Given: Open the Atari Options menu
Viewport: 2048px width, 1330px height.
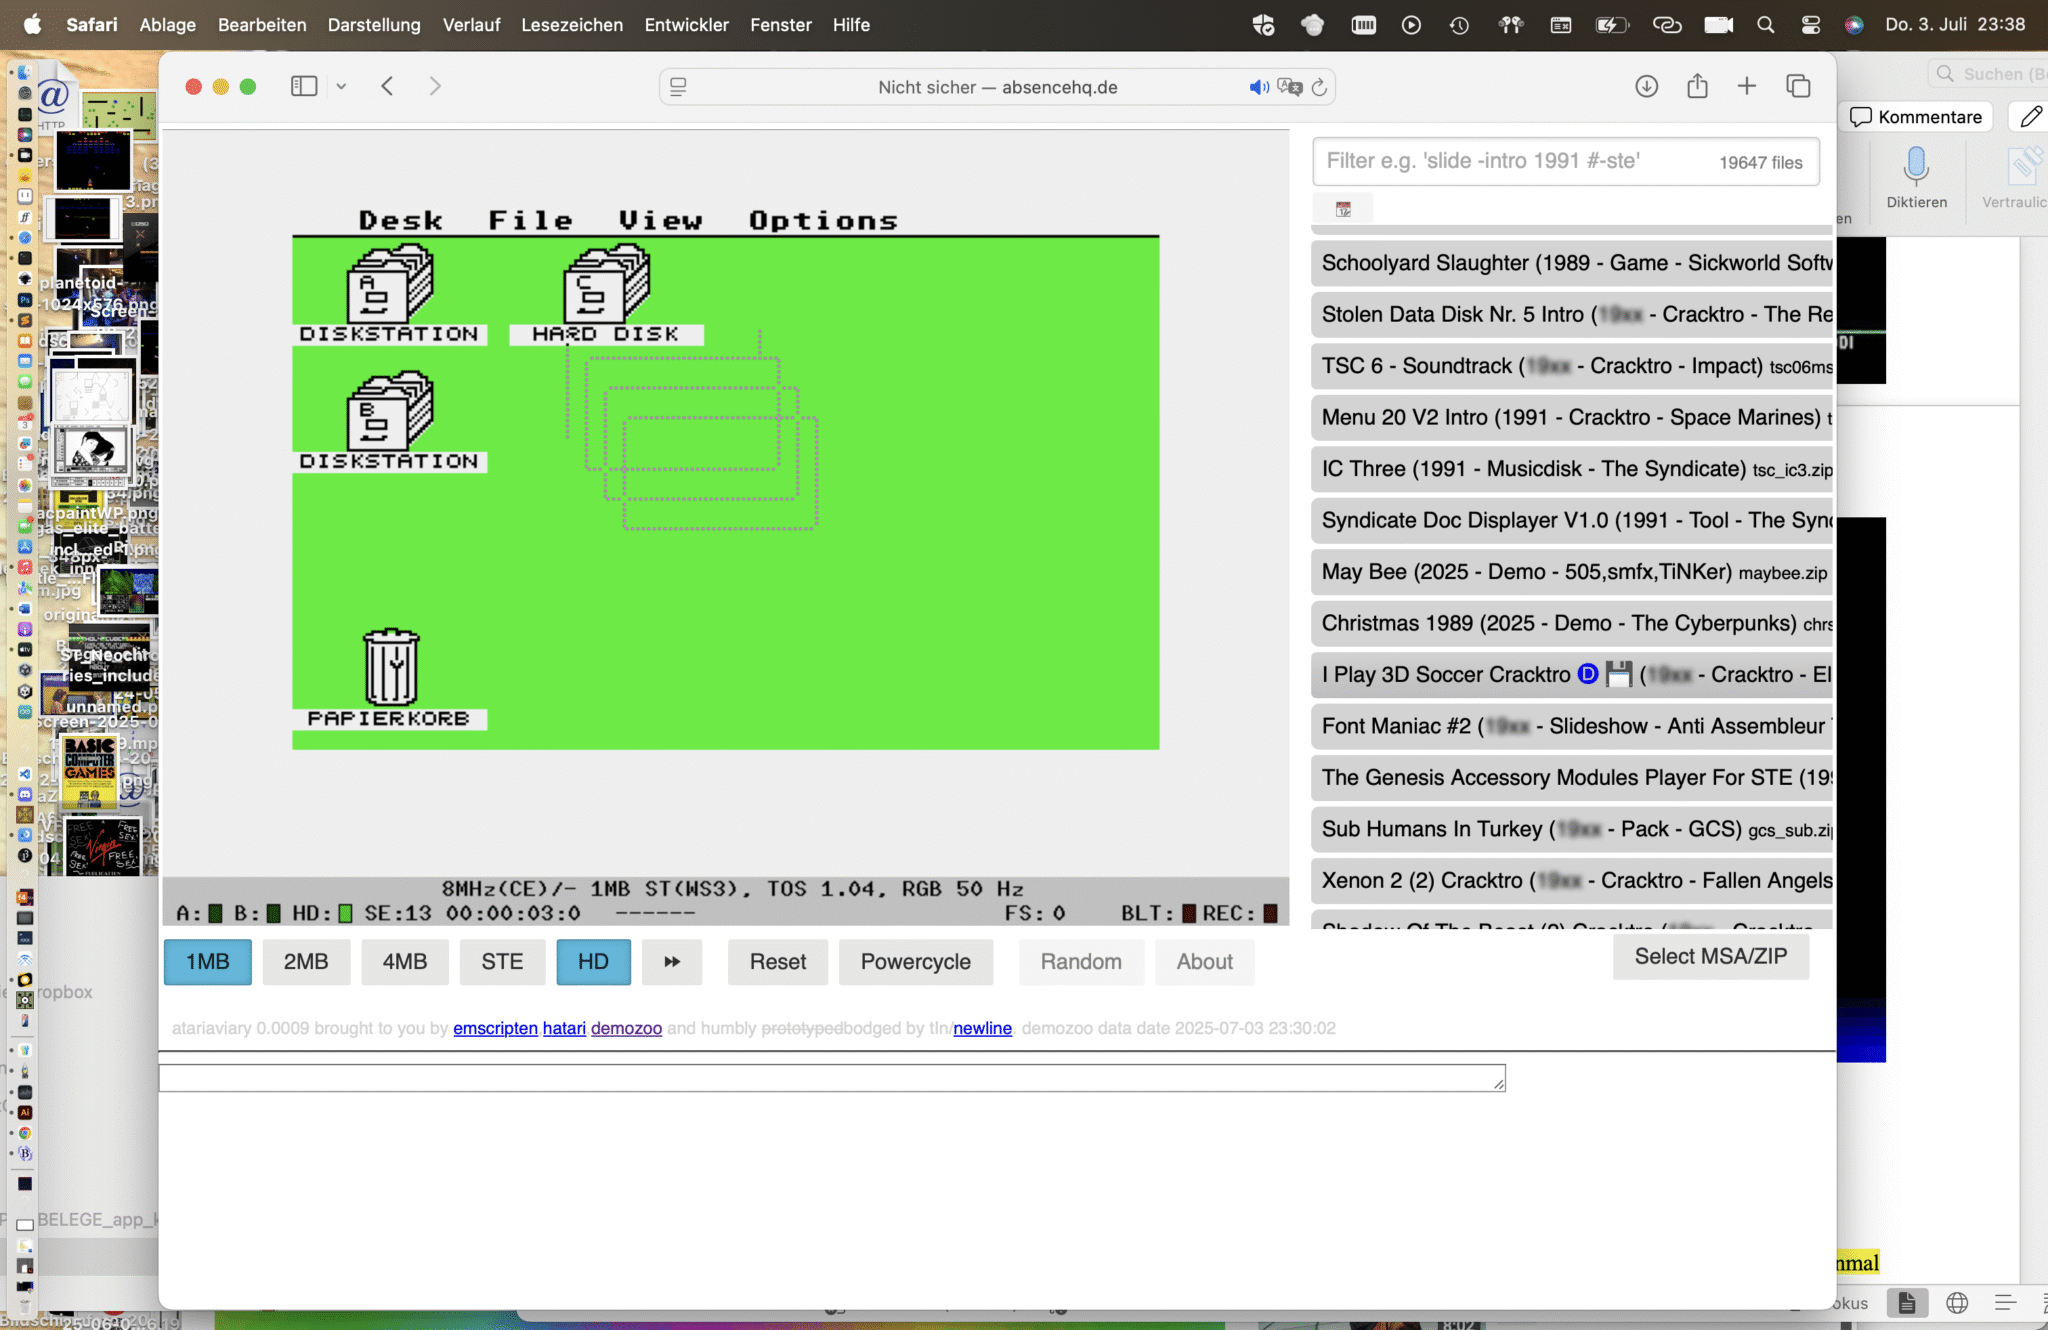Looking at the screenshot, I should click(x=823, y=220).
